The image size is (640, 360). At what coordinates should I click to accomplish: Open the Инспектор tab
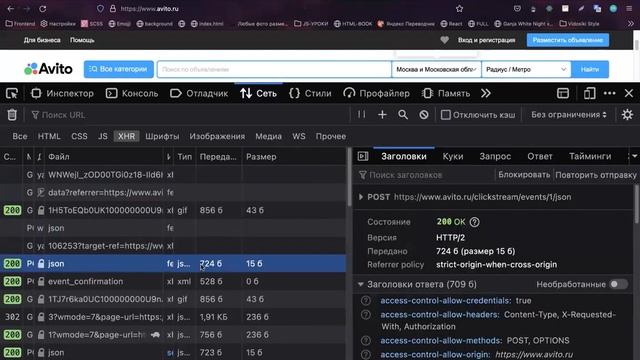click(62, 93)
